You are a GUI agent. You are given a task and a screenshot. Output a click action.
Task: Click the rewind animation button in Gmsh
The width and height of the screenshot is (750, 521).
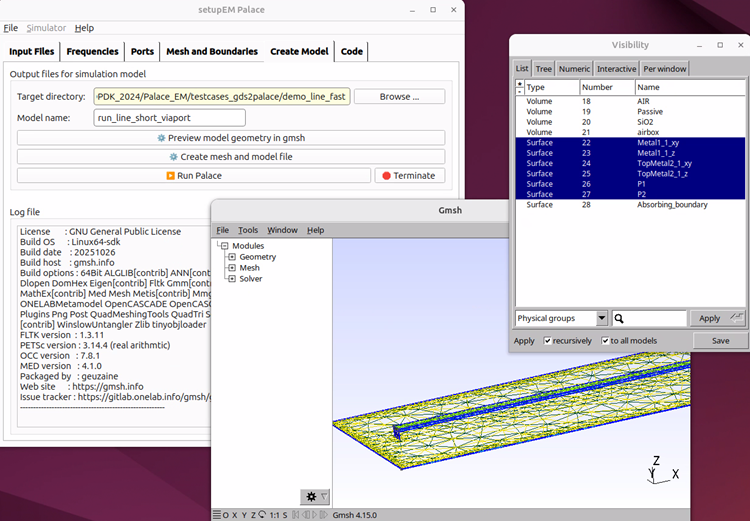tap(295, 515)
